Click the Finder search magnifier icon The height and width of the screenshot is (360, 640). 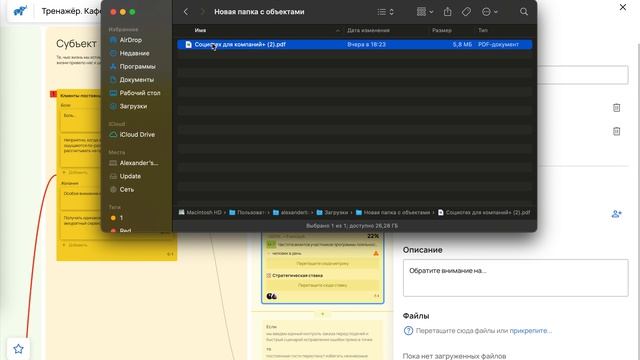coord(524,12)
